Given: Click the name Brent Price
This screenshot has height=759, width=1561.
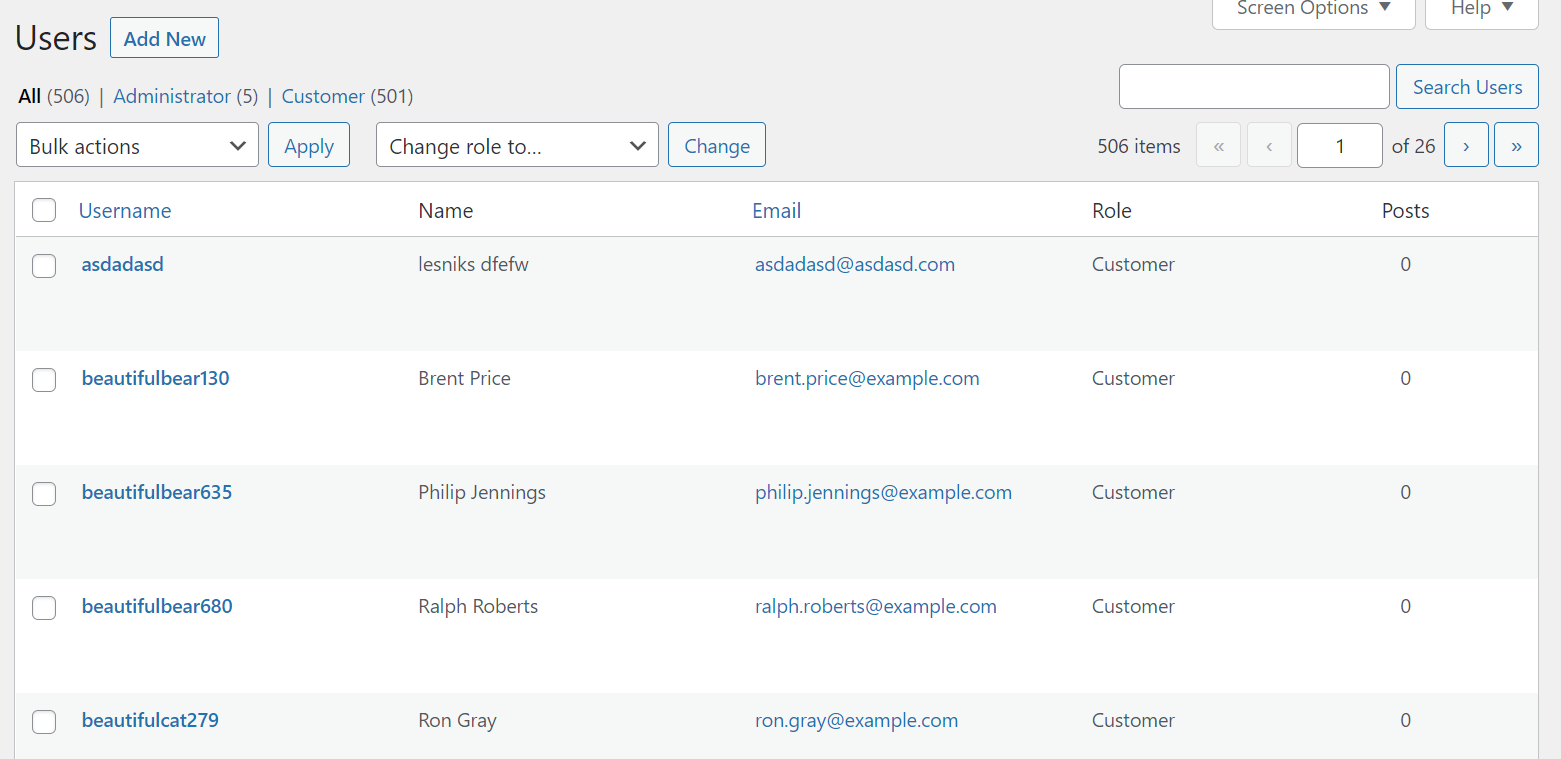Looking at the screenshot, I should [465, 379].
